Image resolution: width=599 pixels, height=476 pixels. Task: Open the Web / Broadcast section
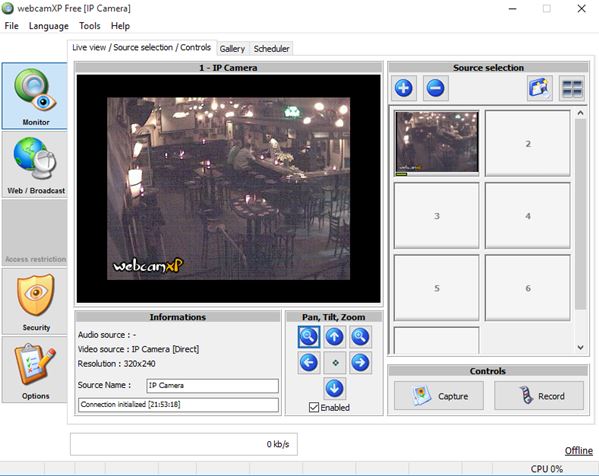coord(35,165)
